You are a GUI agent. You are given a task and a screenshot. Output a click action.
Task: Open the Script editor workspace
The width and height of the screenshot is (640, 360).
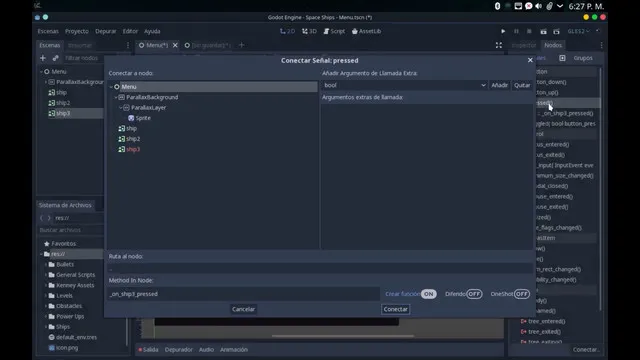(x=334, y=31)
